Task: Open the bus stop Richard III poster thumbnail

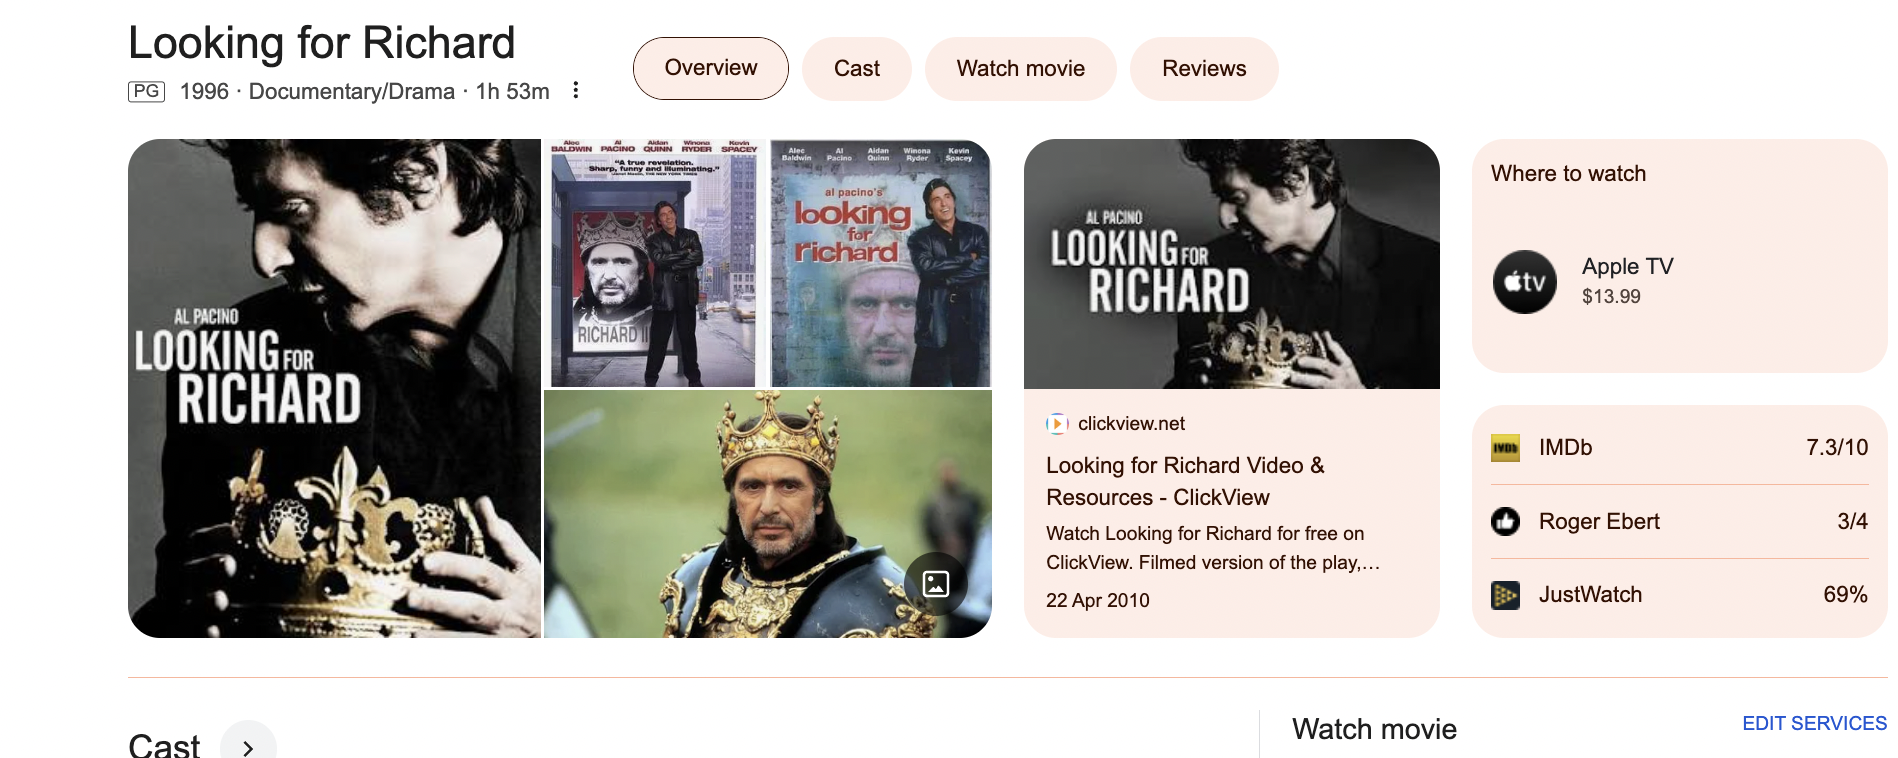Action: [x=654, y=264]
